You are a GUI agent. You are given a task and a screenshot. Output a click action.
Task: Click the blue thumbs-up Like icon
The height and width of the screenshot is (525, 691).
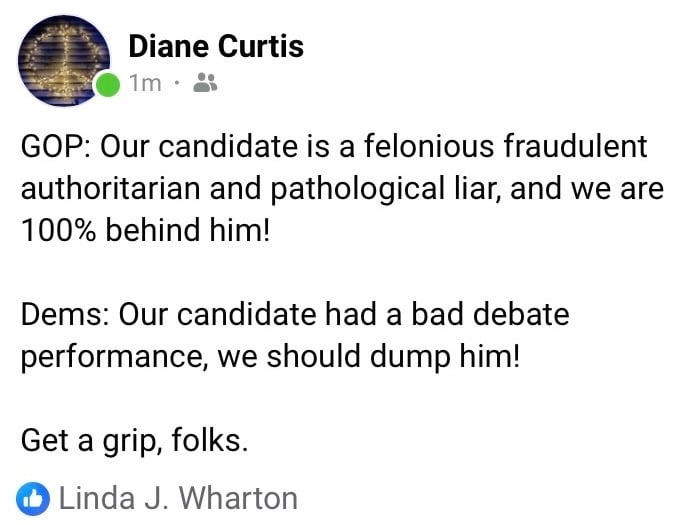[33, 497]
